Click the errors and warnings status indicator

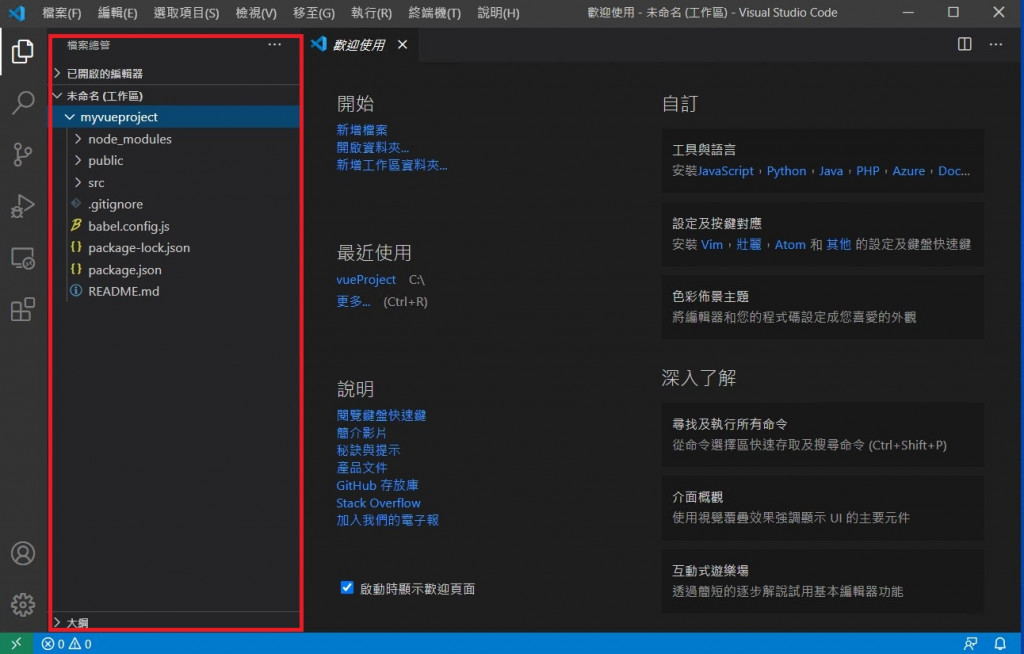click(x=67, y=644)
